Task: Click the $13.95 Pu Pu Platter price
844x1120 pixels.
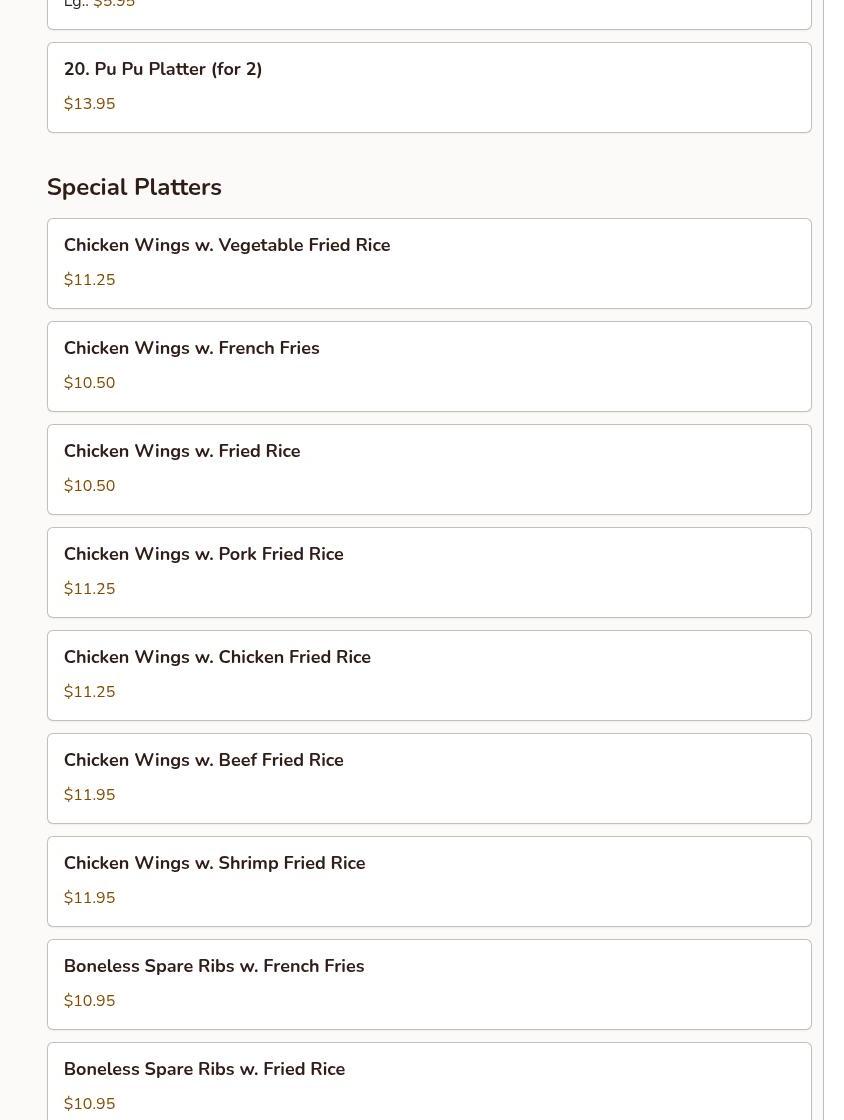Action: (89, 105)
